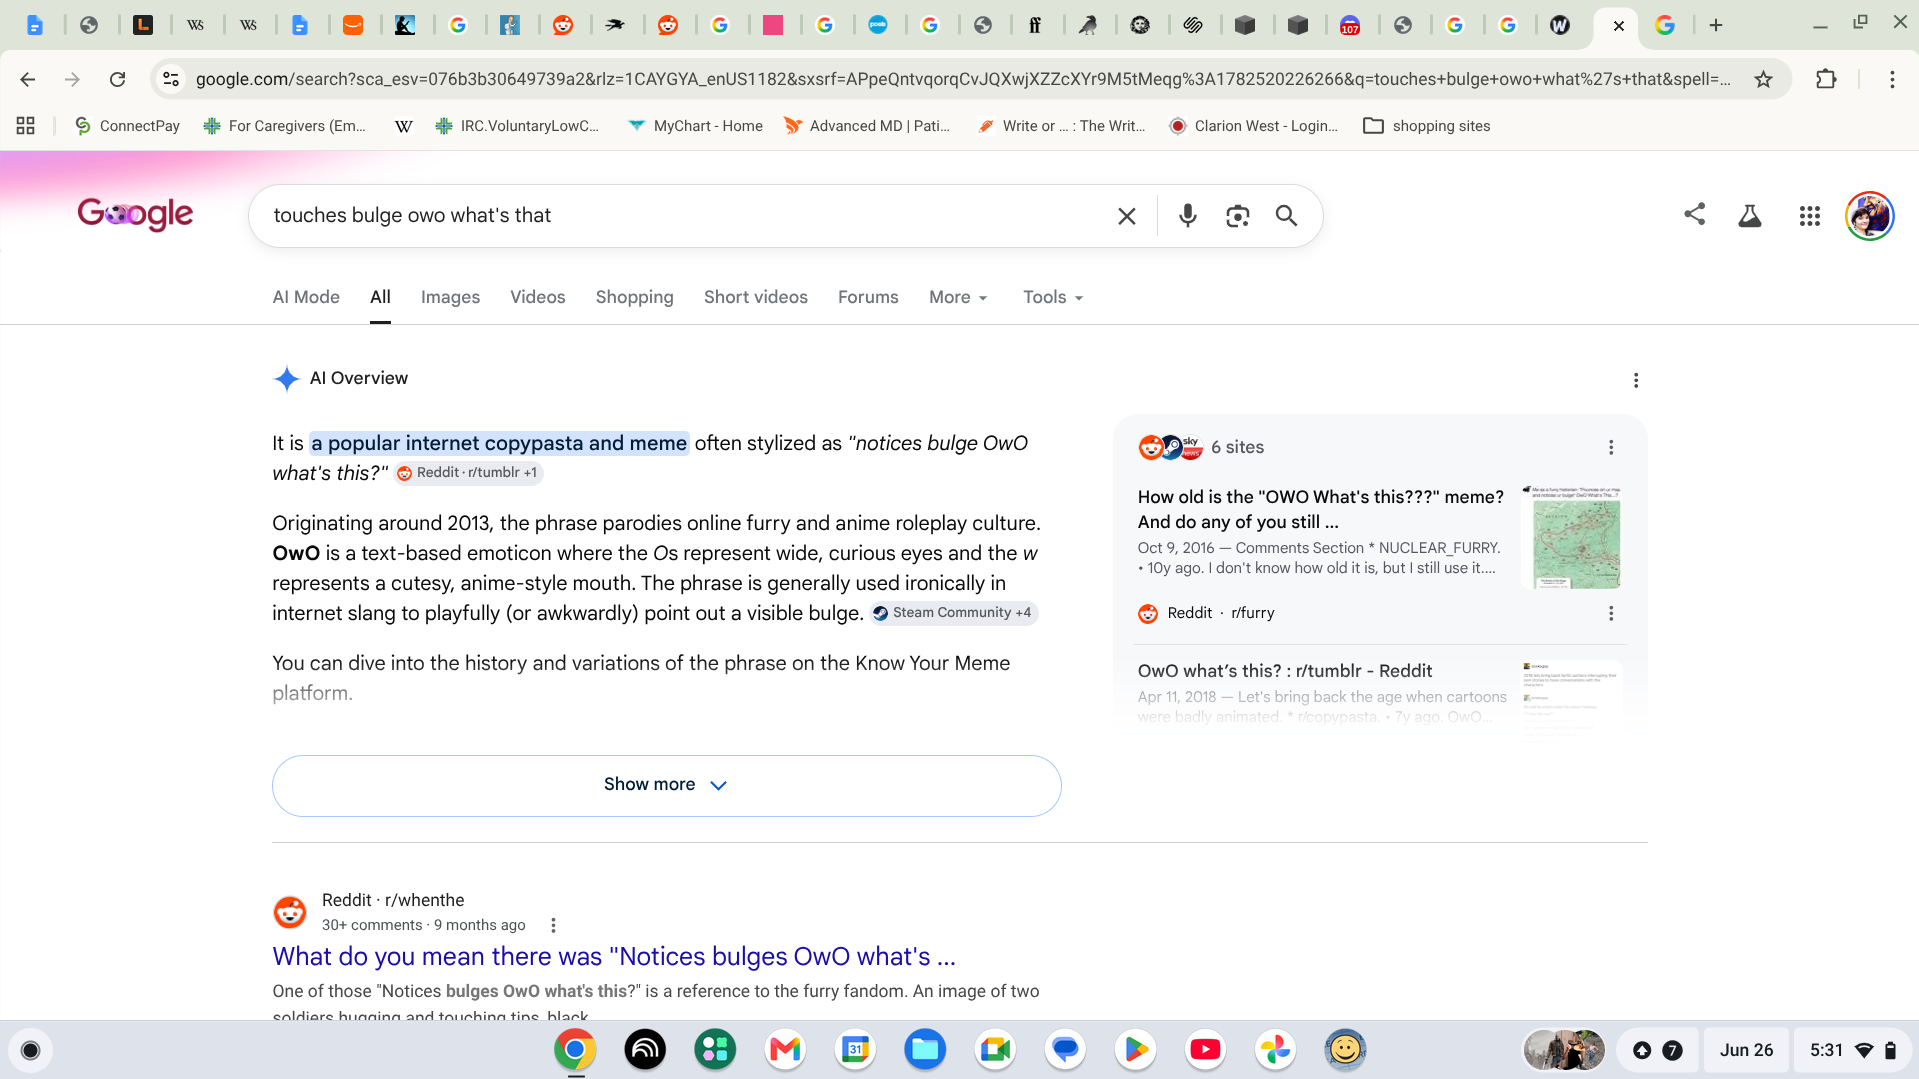Start voice search with the microphone icon
Screen dimensions: 1919x1079
[x=1187, y=216]
